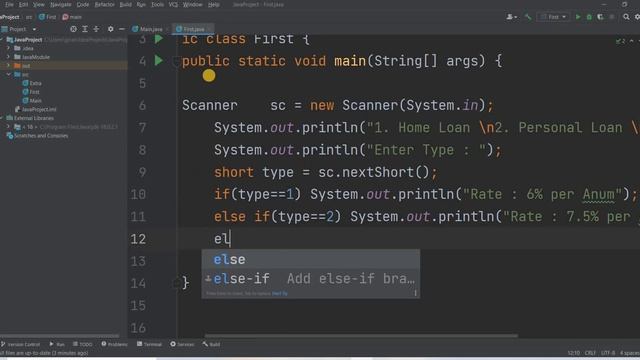640x360 pixels.
Task: Open the Navigate menu
Action: click(60, 4)
